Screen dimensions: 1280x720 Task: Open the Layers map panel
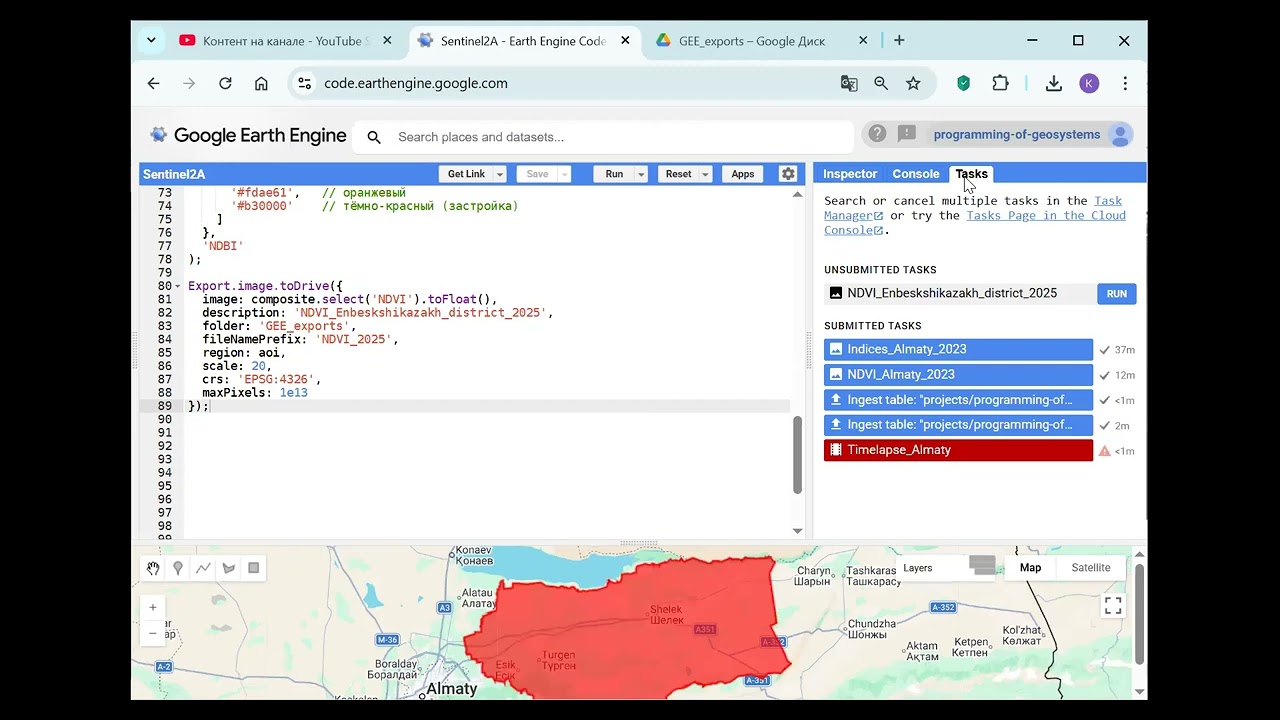coord(948,568)
